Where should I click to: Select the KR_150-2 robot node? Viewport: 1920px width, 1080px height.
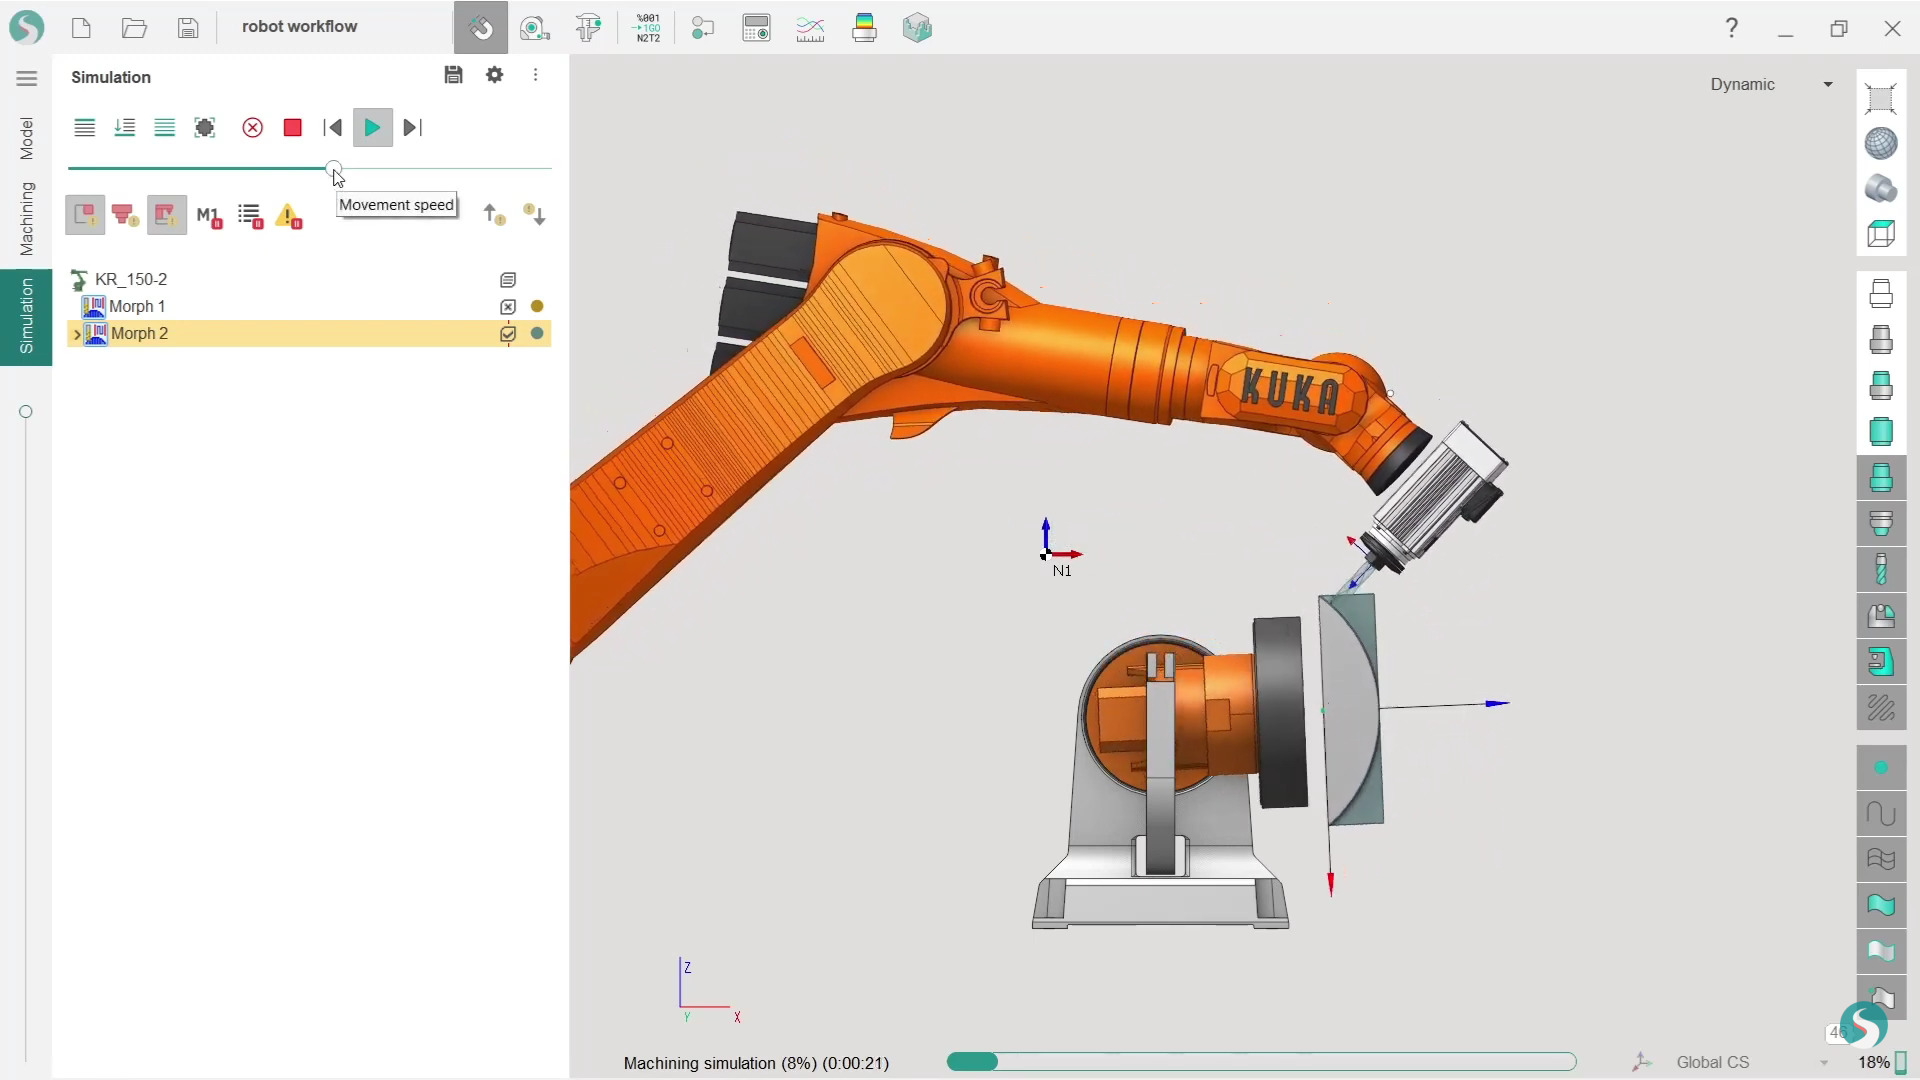click(x=131, y=280)
